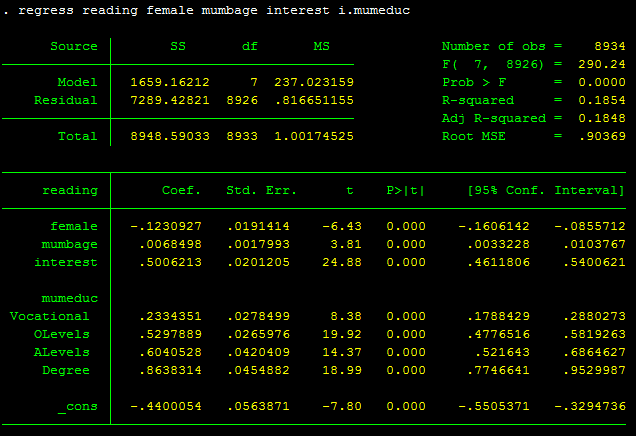Click the ALevels category label

pyautogui.click(x=62, y=352)
